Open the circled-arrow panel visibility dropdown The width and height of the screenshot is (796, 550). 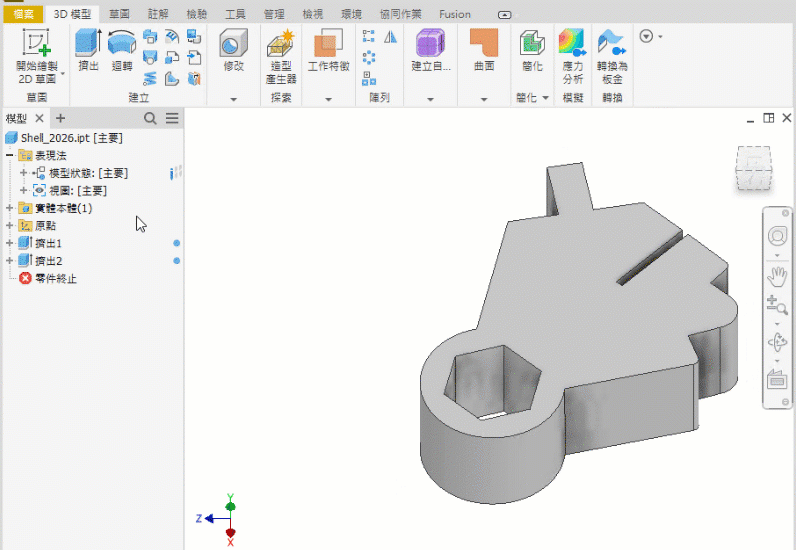[651, 37]
